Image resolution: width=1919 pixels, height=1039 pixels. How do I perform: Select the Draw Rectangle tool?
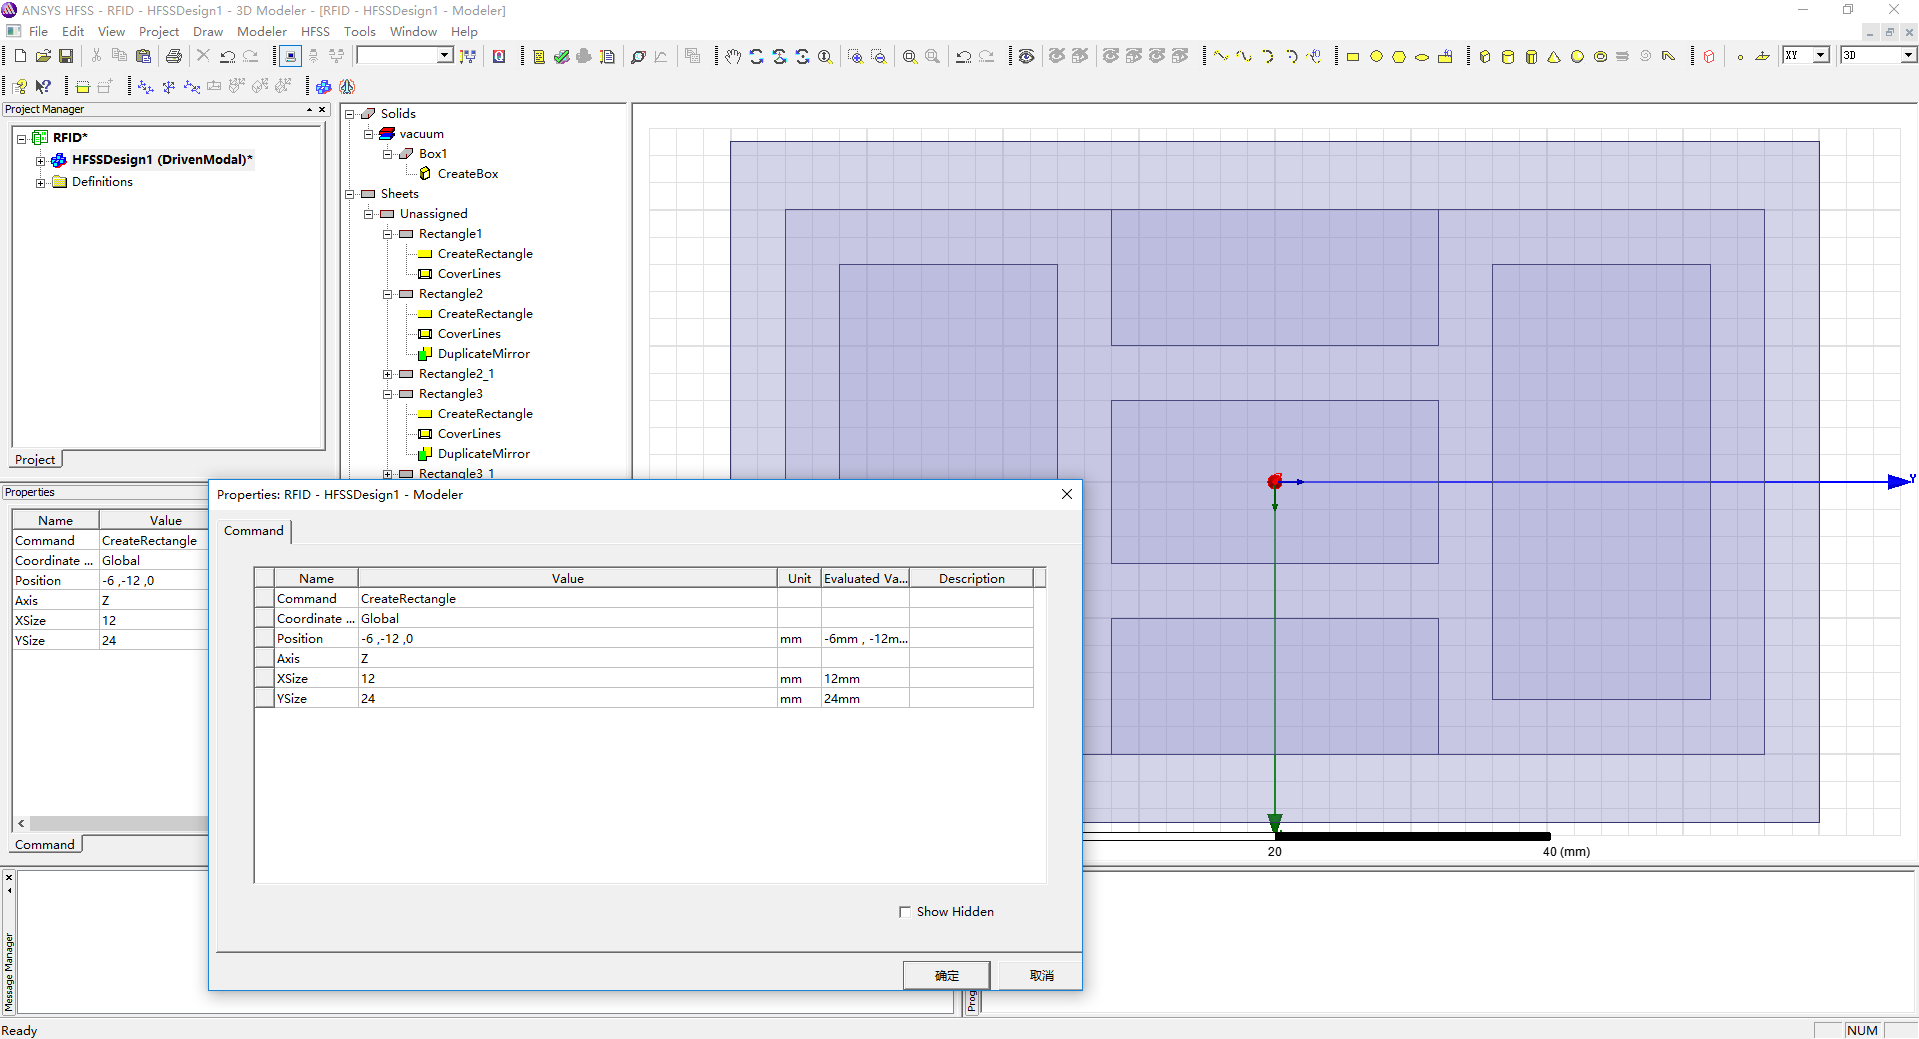pyautogui.click(x=1353, y=57)
